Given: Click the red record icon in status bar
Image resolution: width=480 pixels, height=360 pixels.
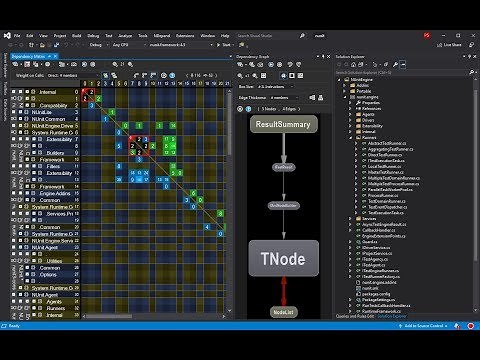Looking at the screenshot, I should point(471,326).
